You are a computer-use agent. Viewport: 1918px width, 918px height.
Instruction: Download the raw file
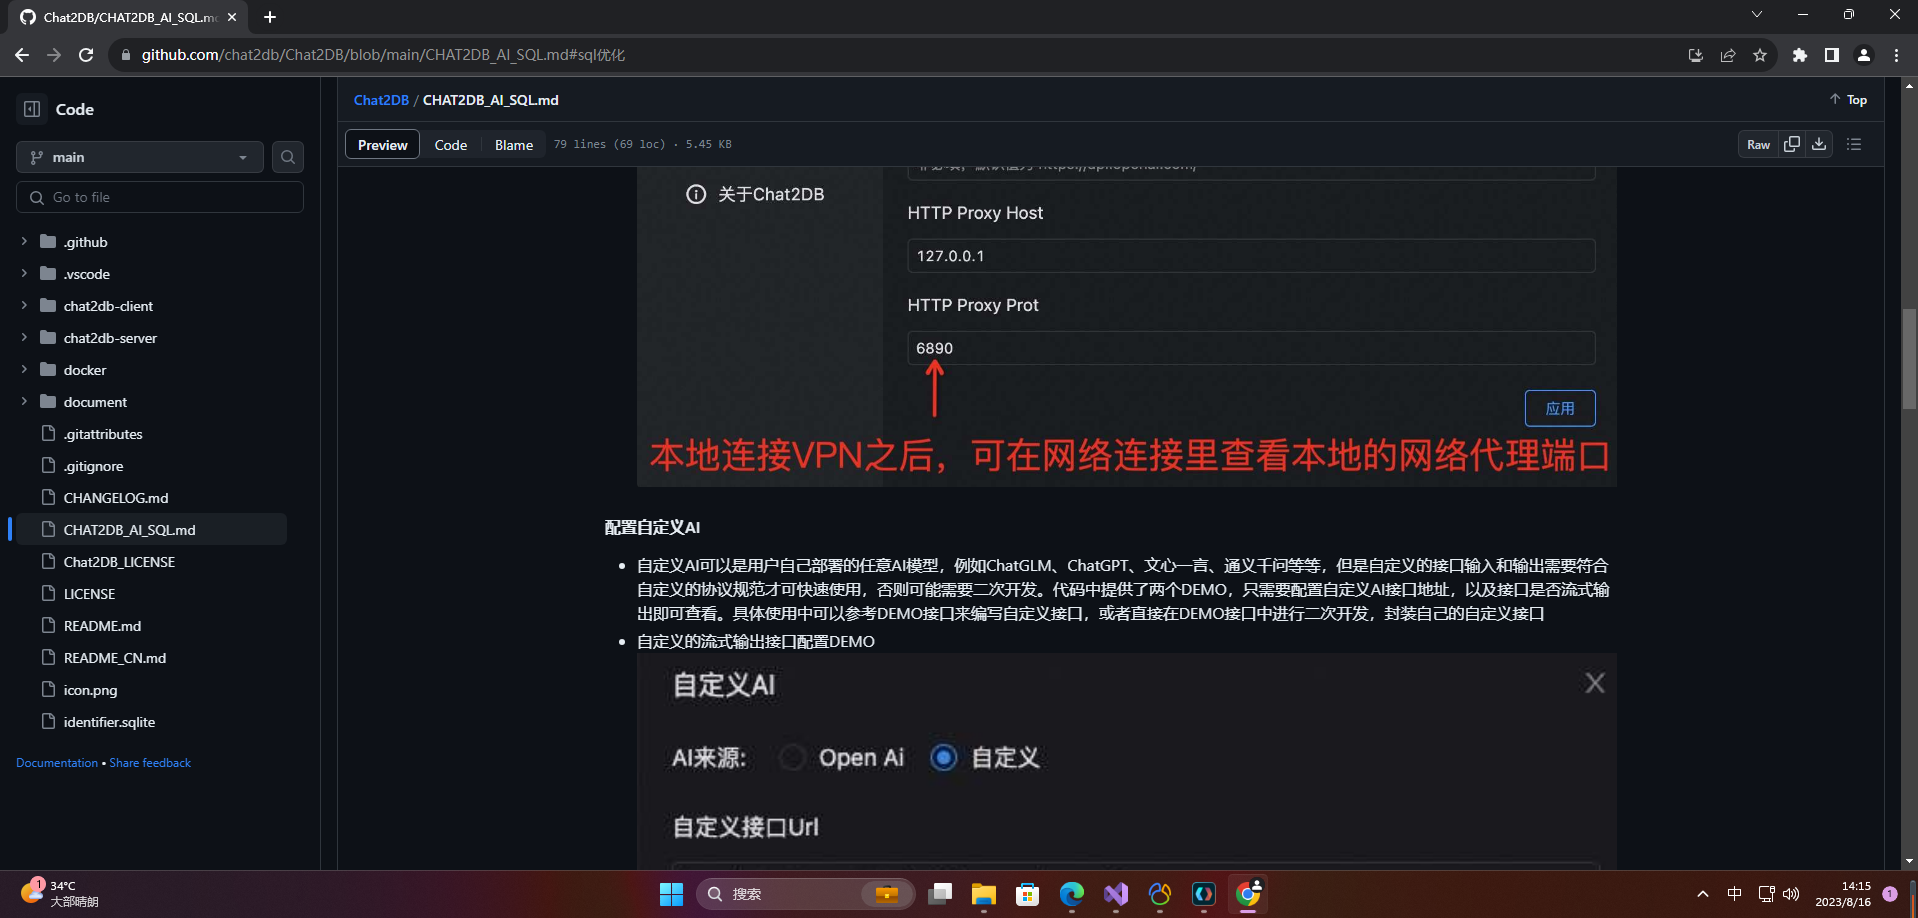click(x=1819, y=145)
